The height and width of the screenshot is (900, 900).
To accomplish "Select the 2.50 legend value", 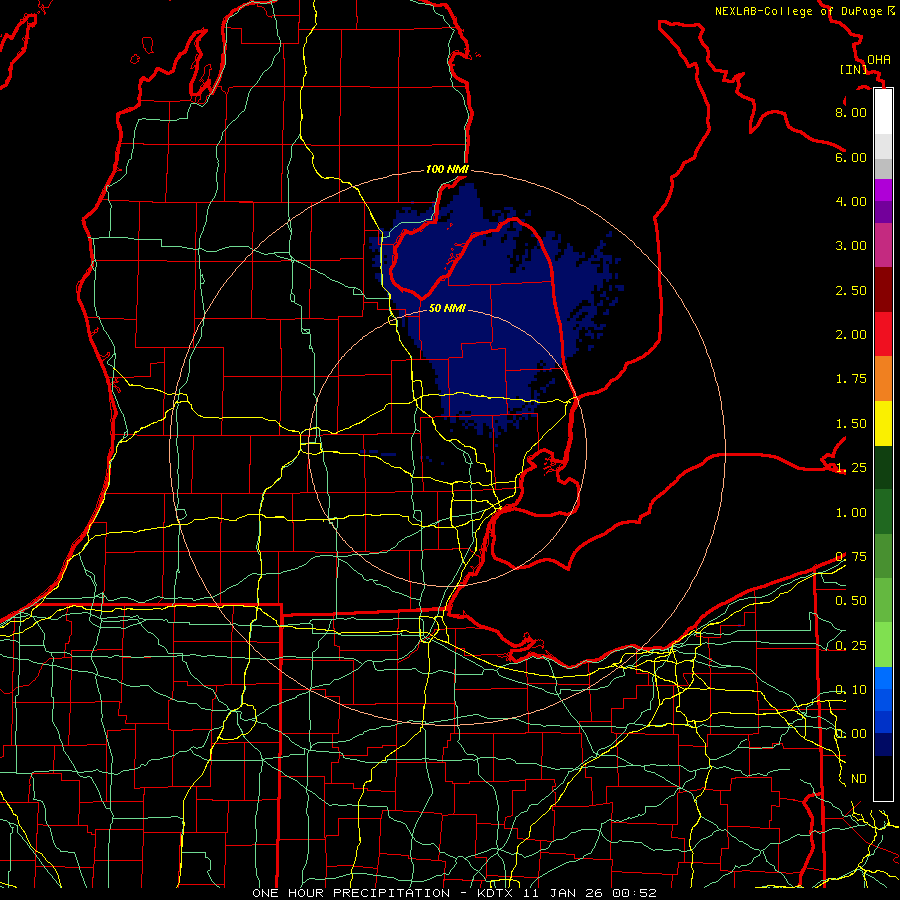I will pos(851,290).
